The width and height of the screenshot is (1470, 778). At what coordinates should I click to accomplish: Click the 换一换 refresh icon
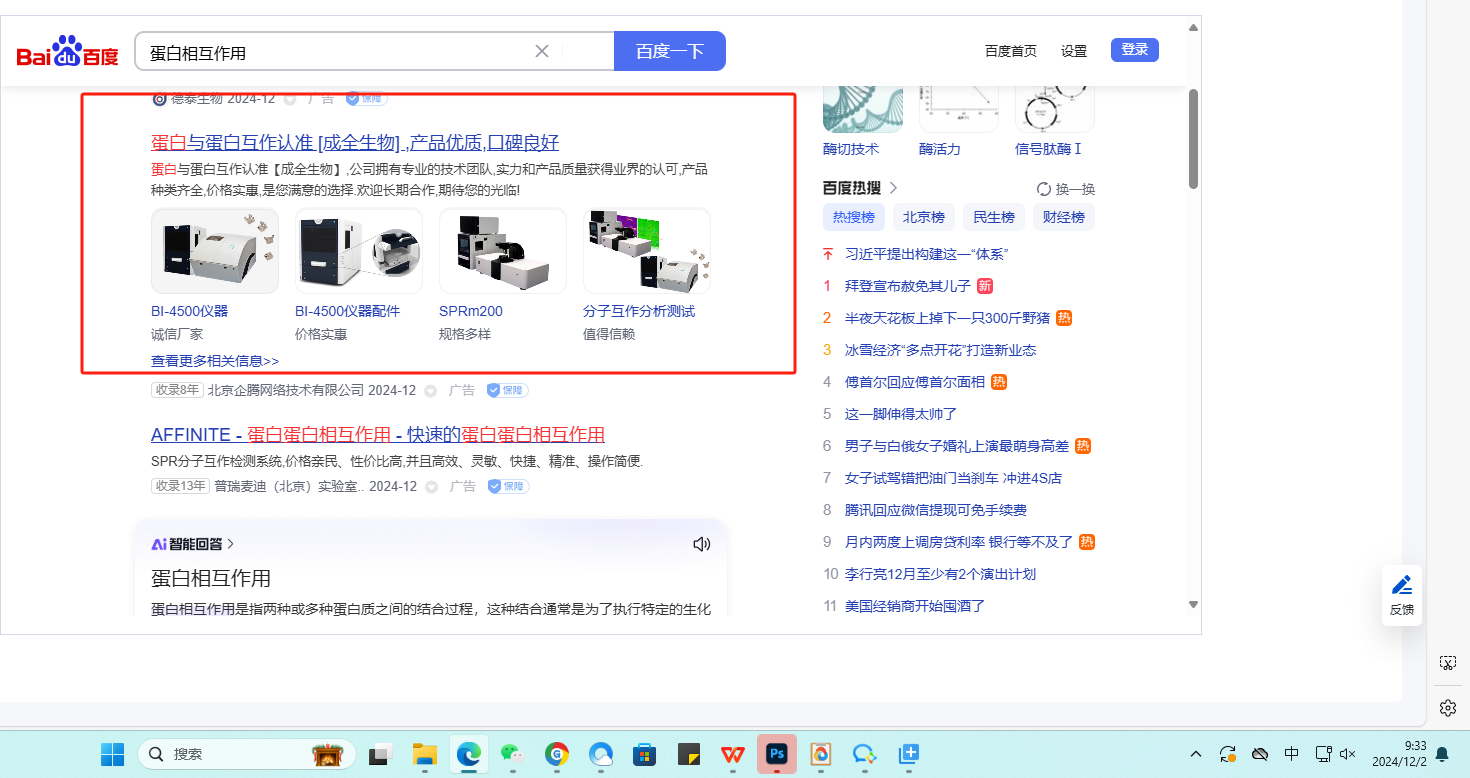(x=1044, y=189)
